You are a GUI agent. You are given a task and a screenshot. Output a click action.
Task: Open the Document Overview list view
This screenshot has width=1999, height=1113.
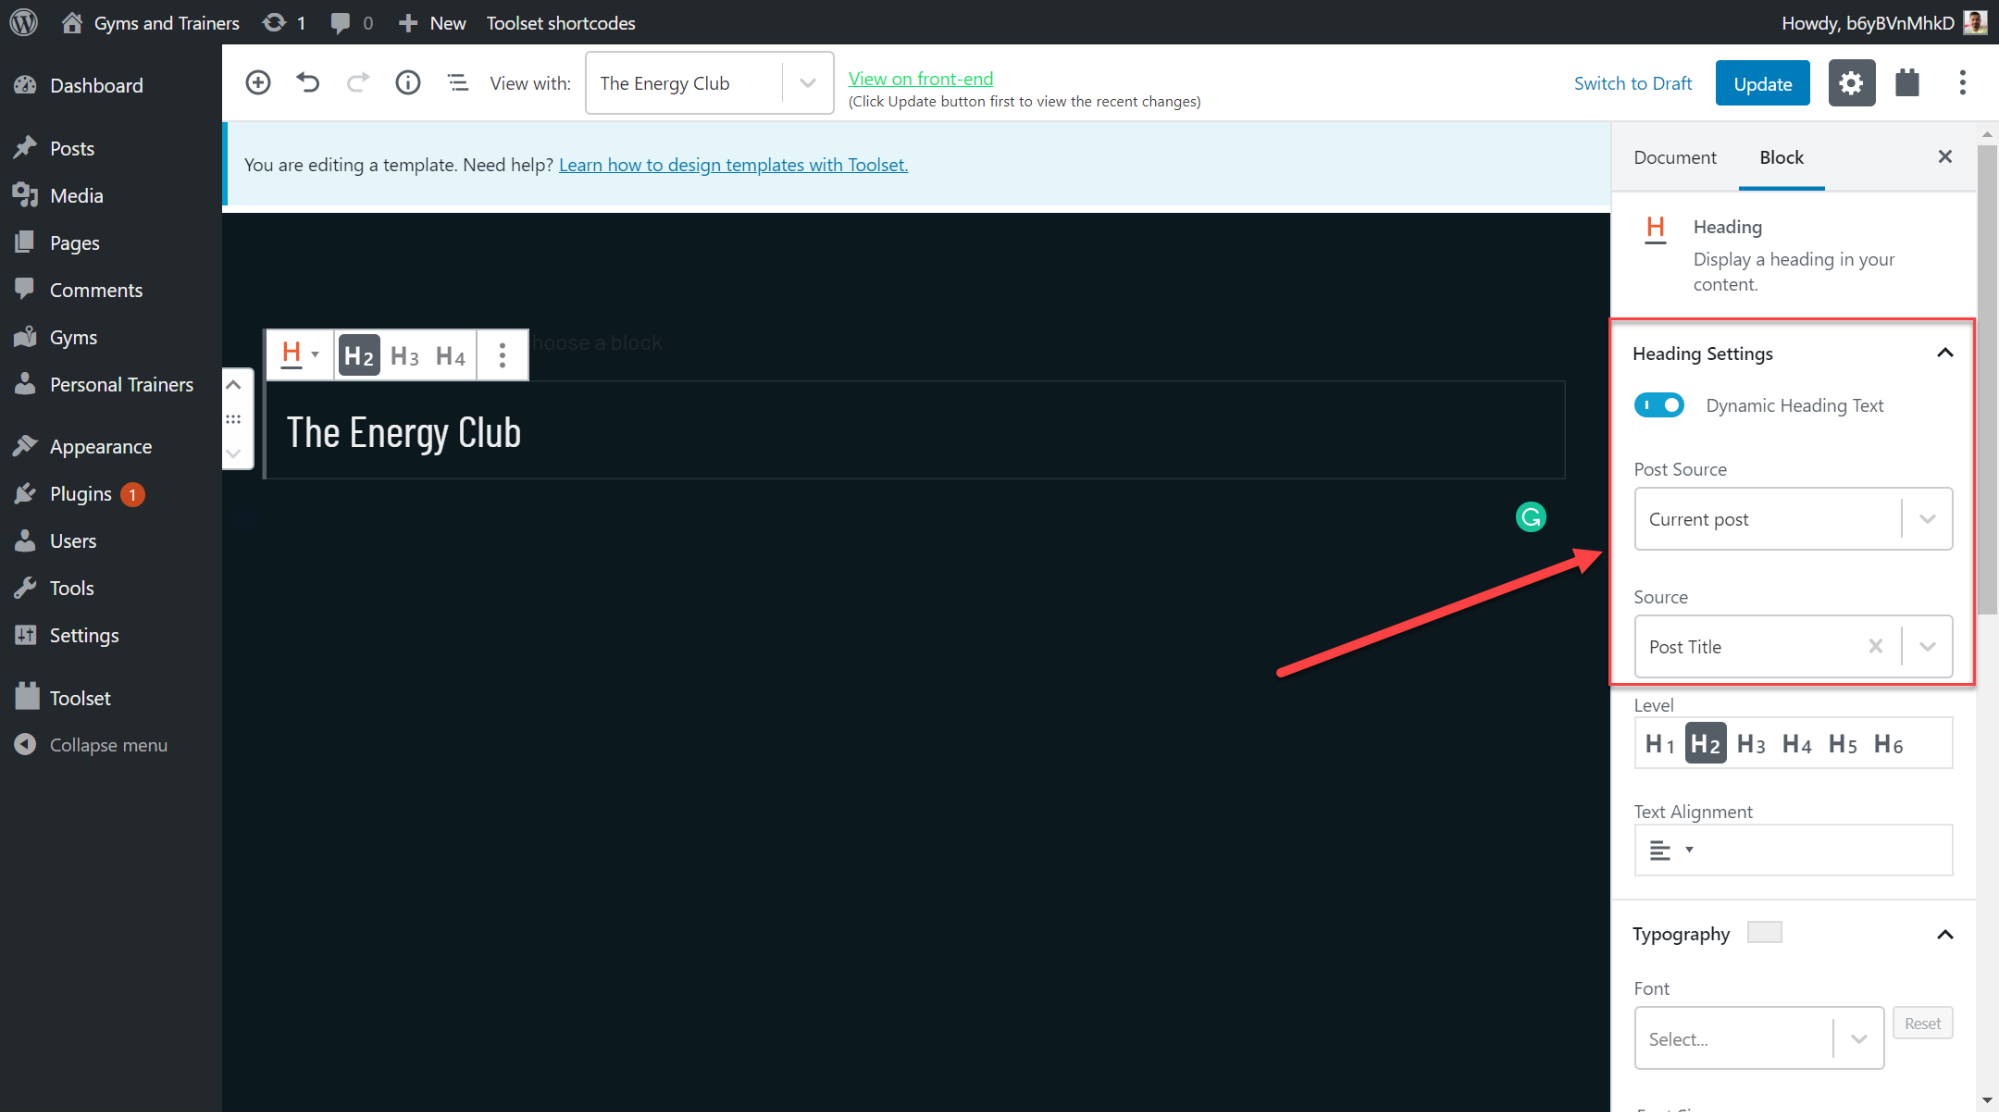(458, 82)
